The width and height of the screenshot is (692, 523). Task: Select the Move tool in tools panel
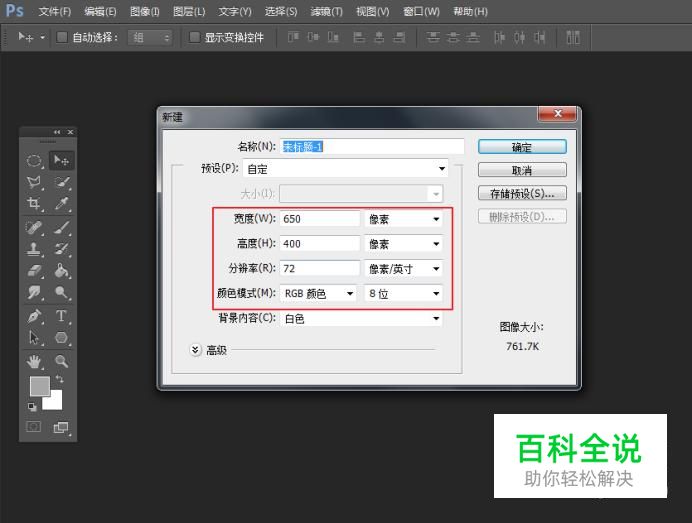[x=61, y=161]
